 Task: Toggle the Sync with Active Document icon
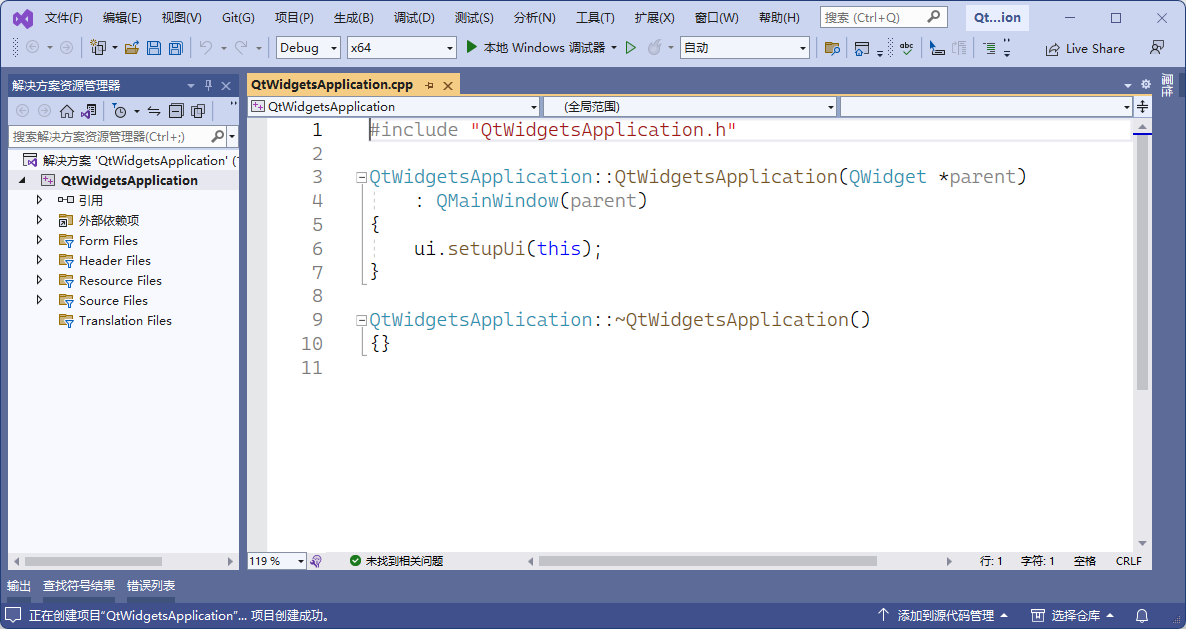(154, 112)
